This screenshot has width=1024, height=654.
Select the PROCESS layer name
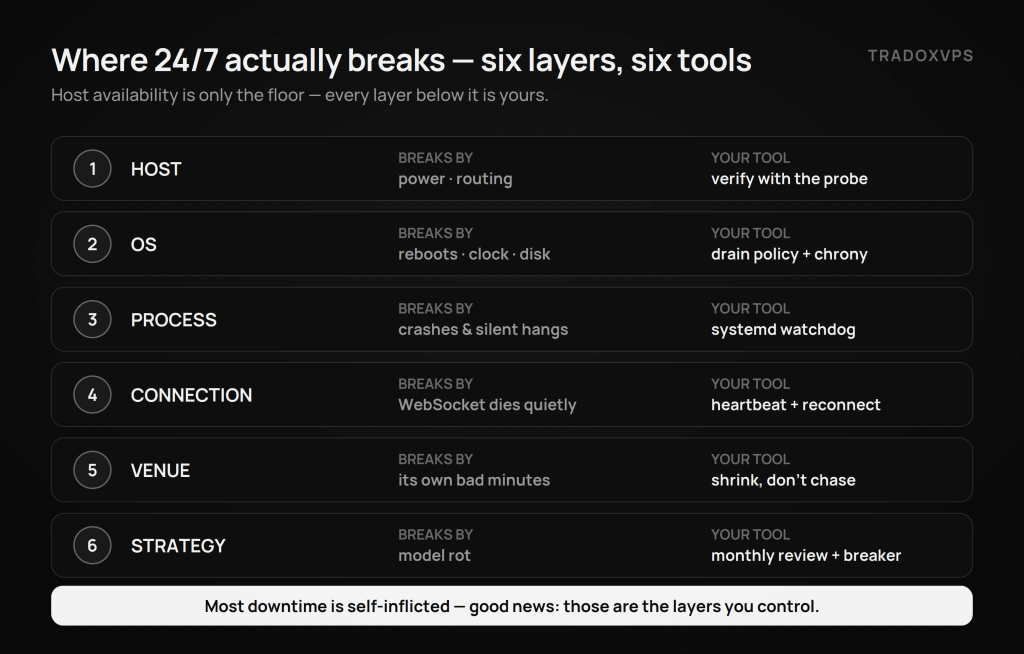[x=174, y=320]
